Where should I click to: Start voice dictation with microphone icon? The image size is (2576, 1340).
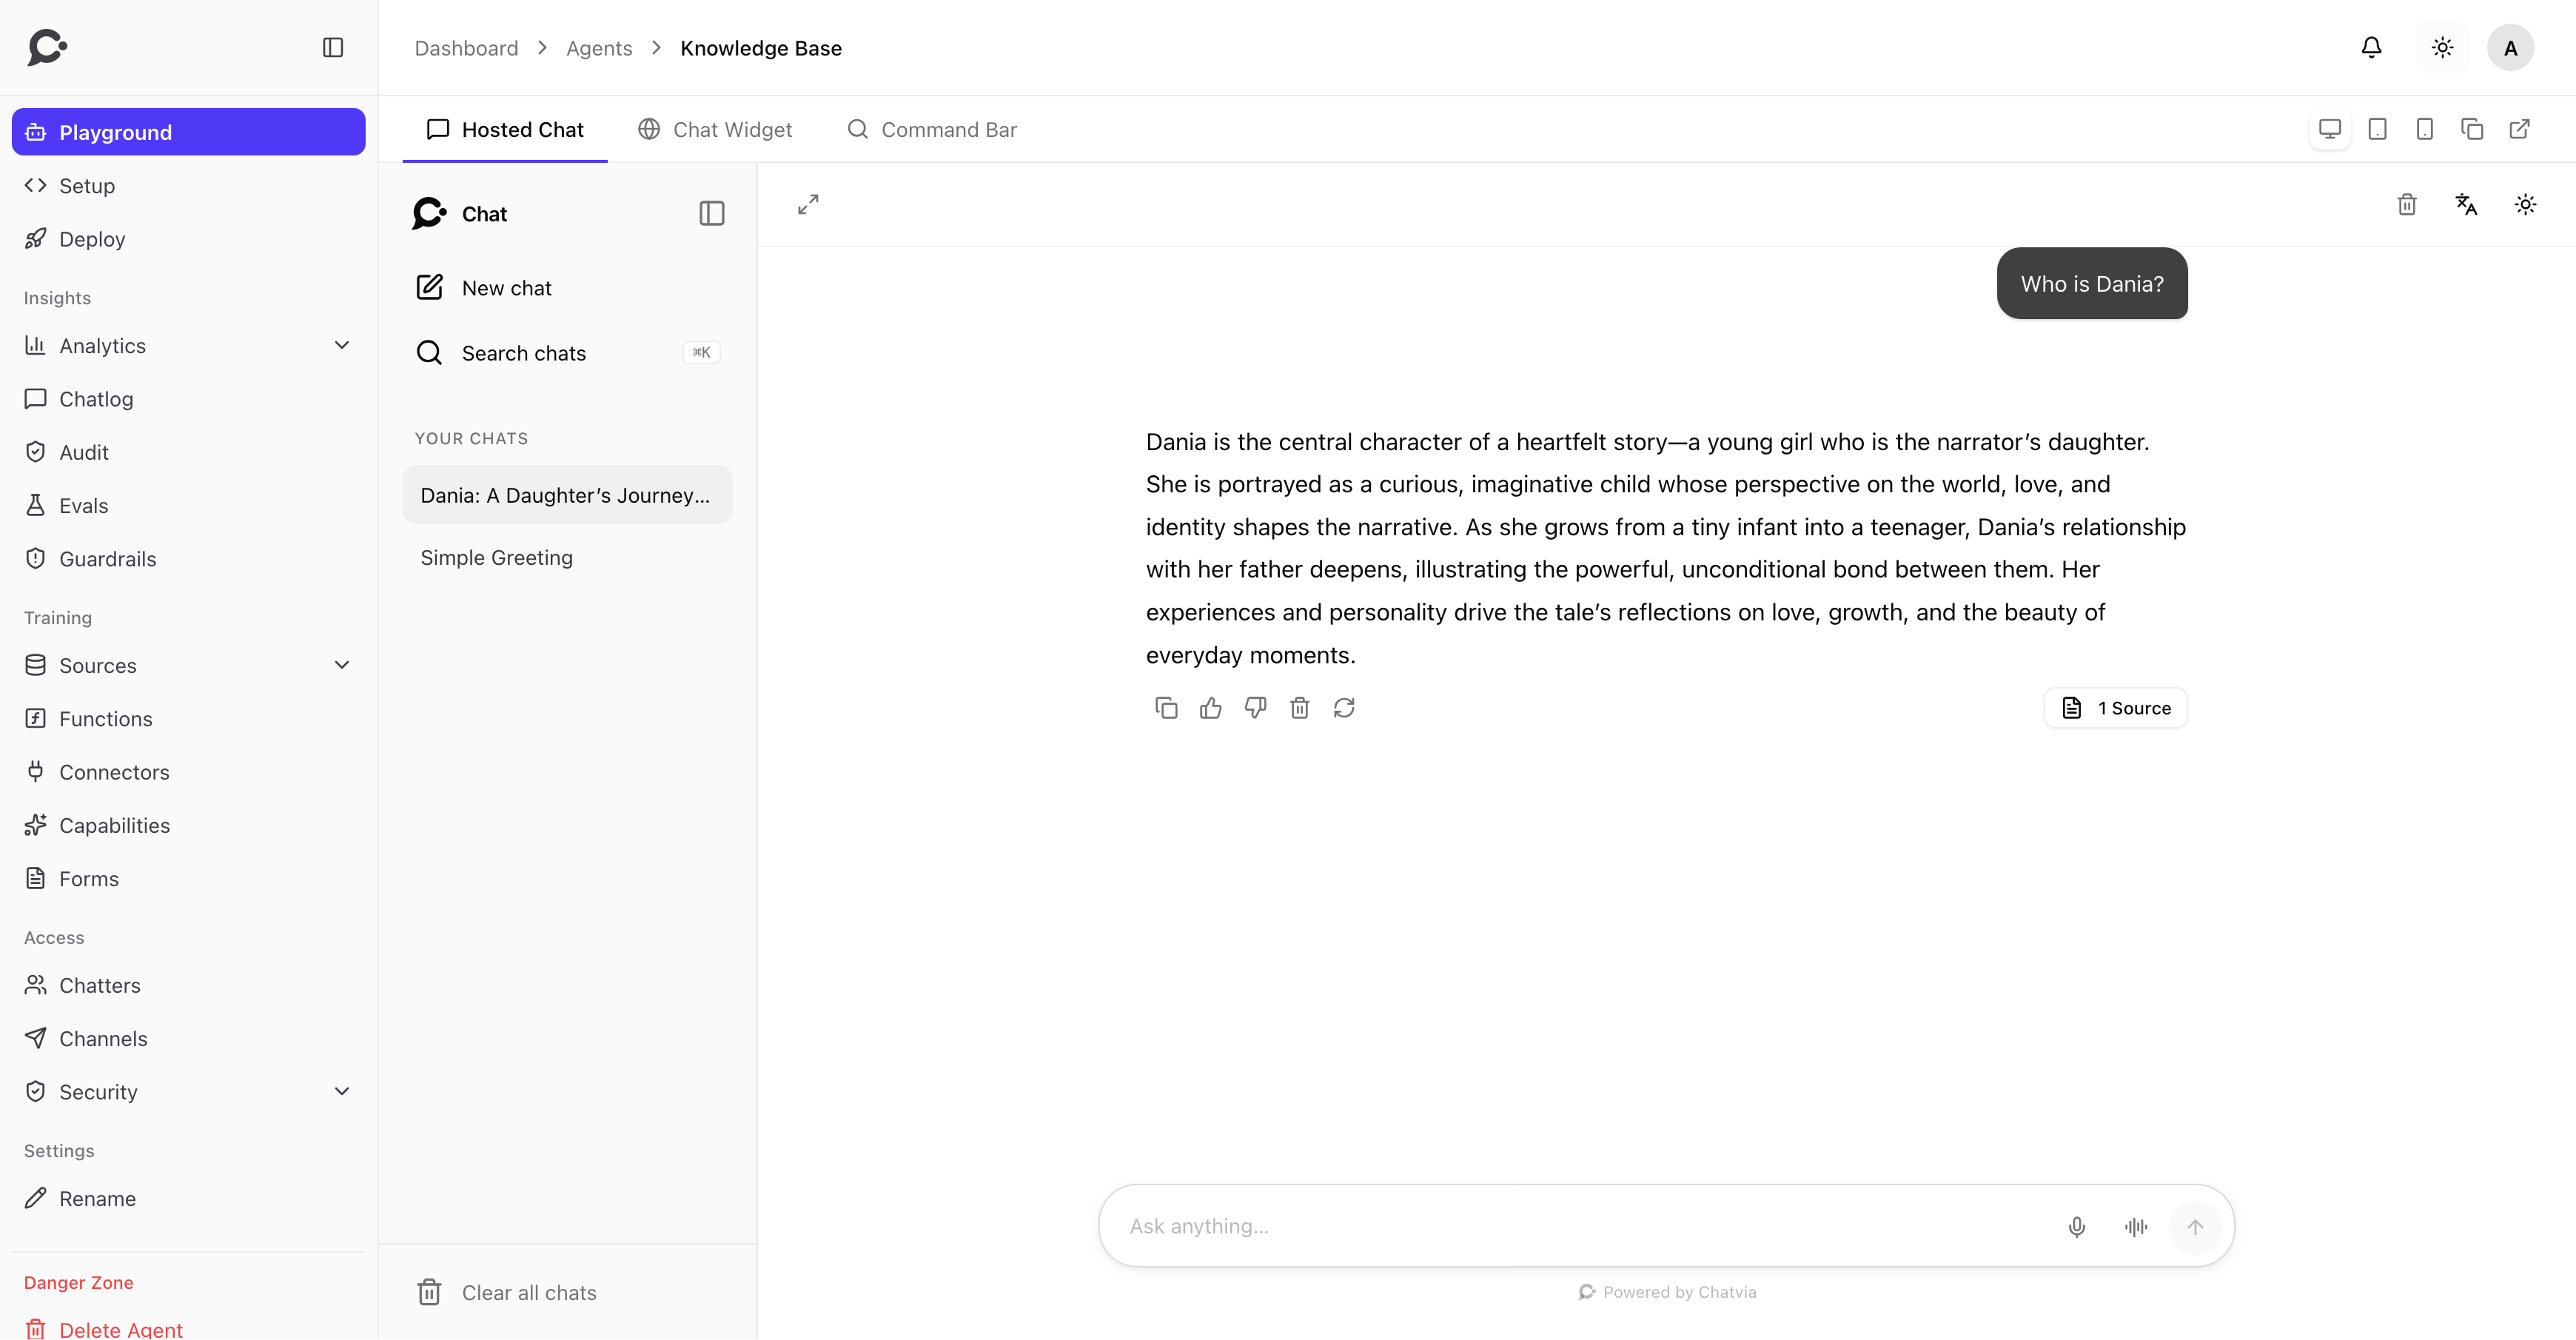(2077, 1227)
